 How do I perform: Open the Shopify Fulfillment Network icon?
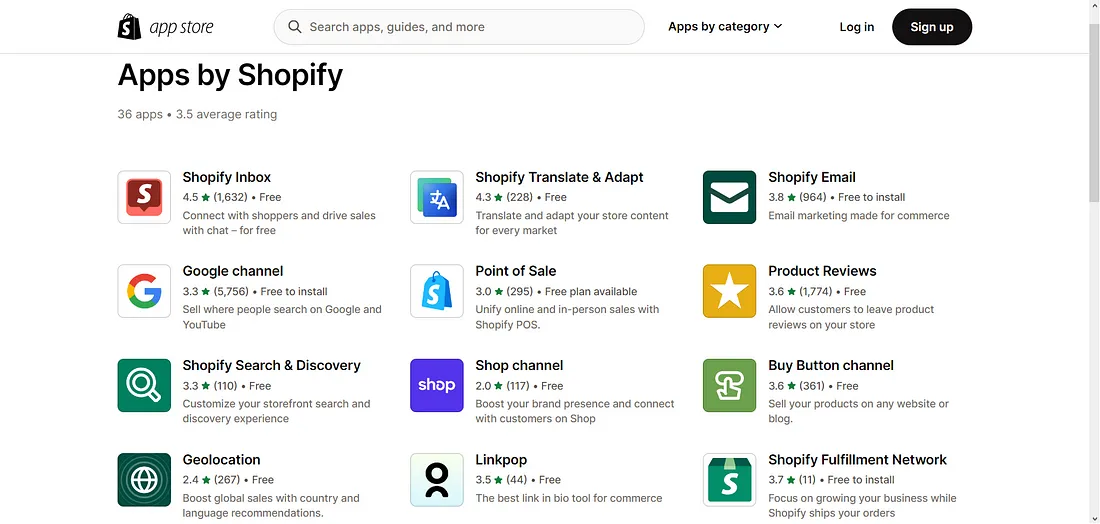(730, 480)
